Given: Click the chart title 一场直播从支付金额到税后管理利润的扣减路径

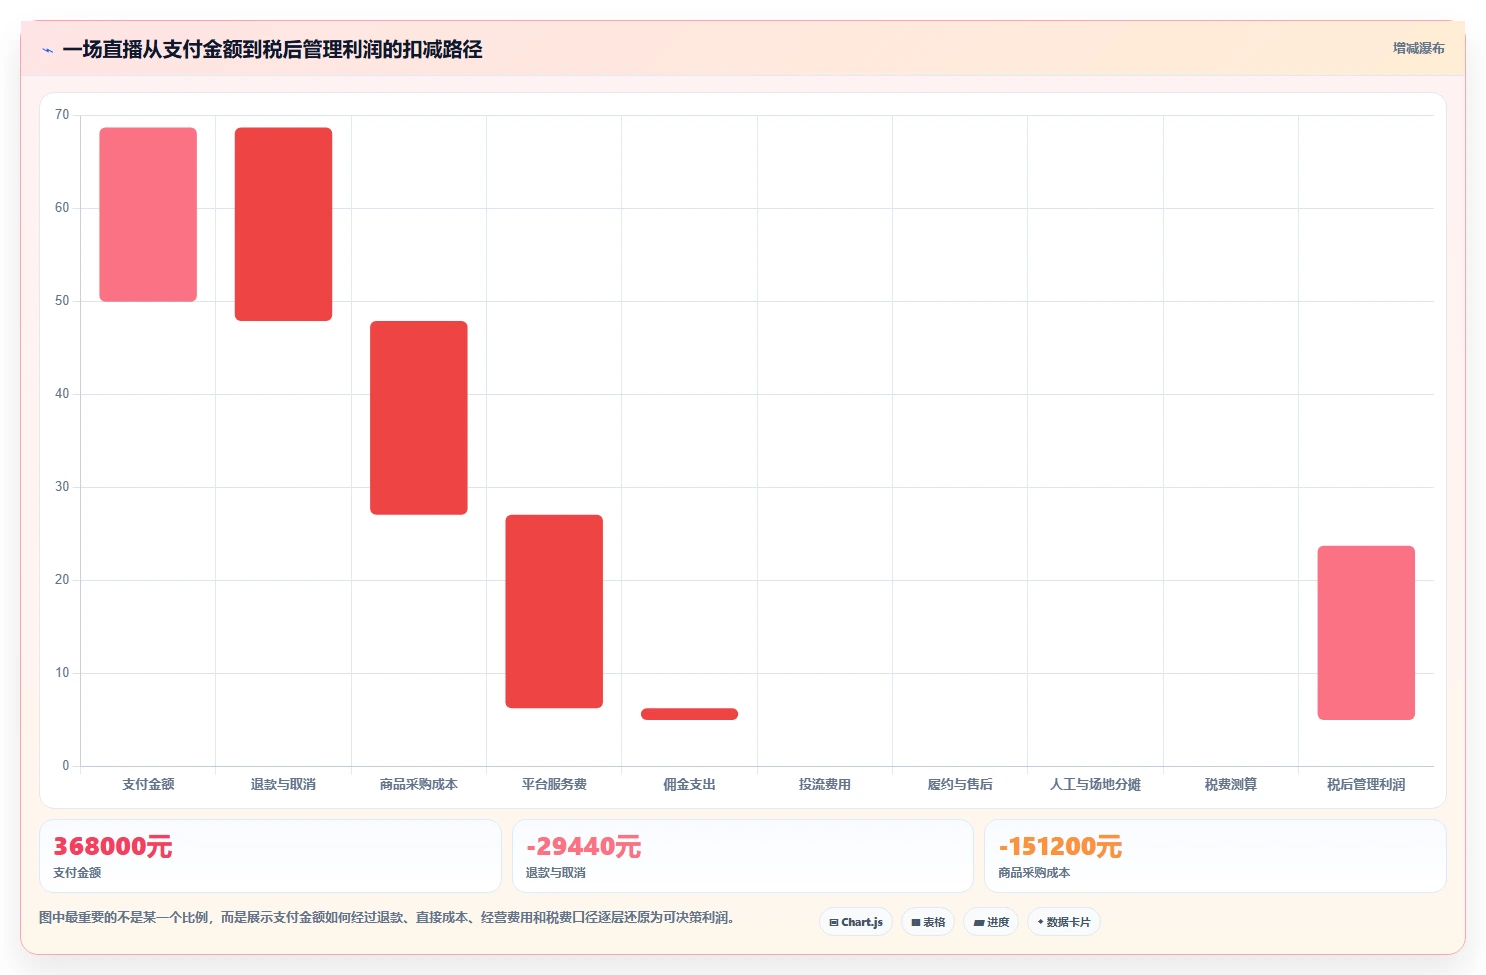Looking at the screenshot, I should pos(272,49).
